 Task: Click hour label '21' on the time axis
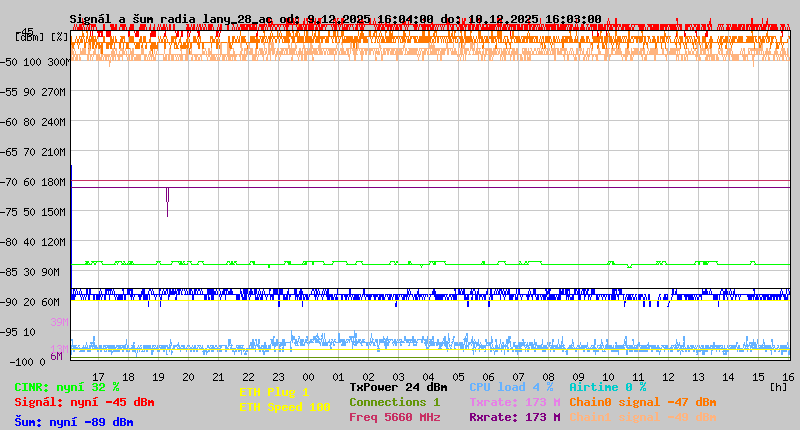(218, 377)
